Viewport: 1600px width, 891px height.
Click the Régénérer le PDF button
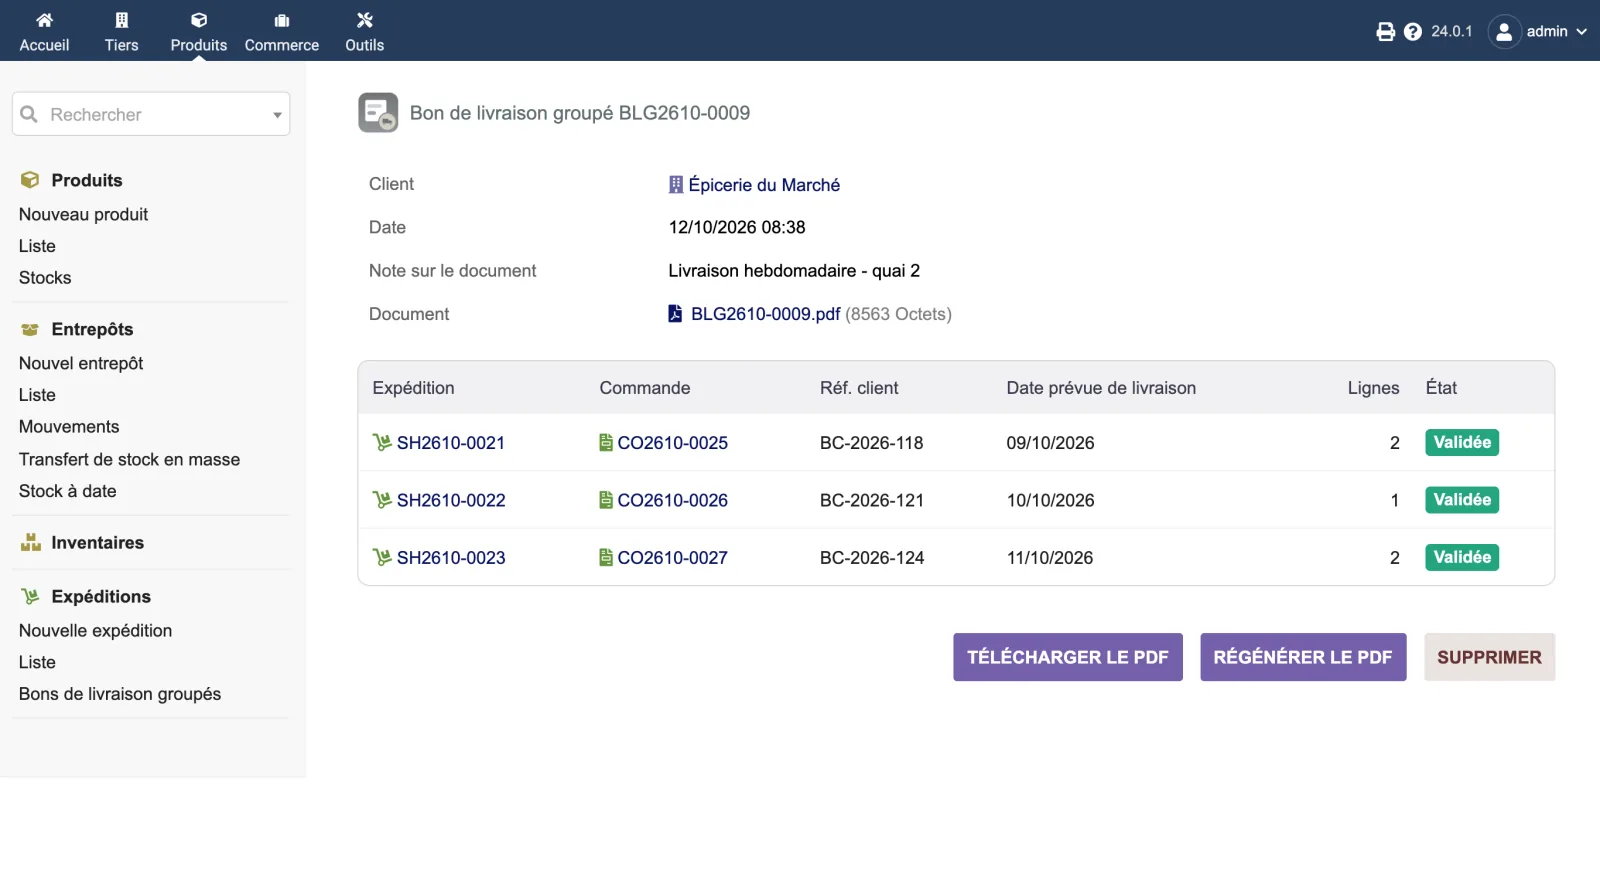1303,657
